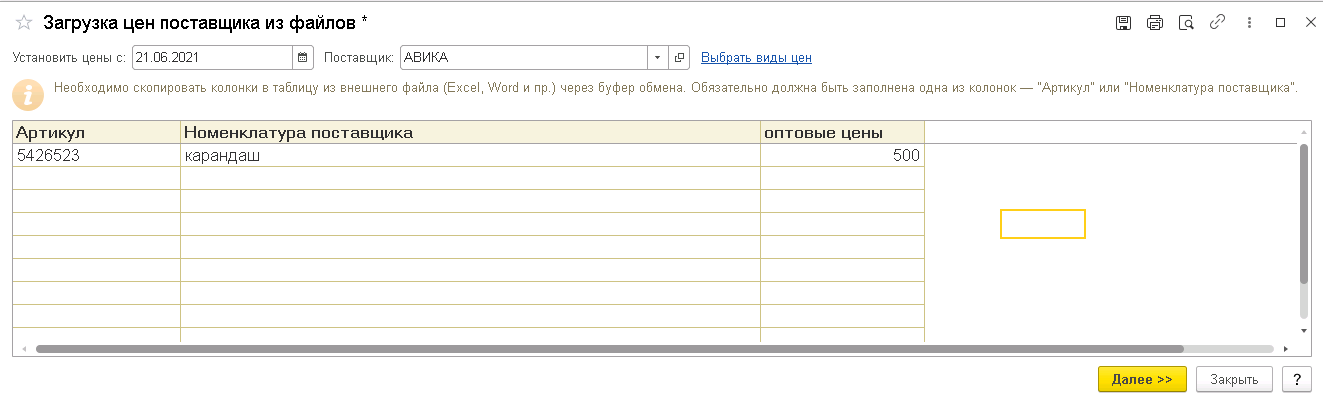
Task: Print using the printer icon
Action: pyautogui.click(x=1155, y=22)
